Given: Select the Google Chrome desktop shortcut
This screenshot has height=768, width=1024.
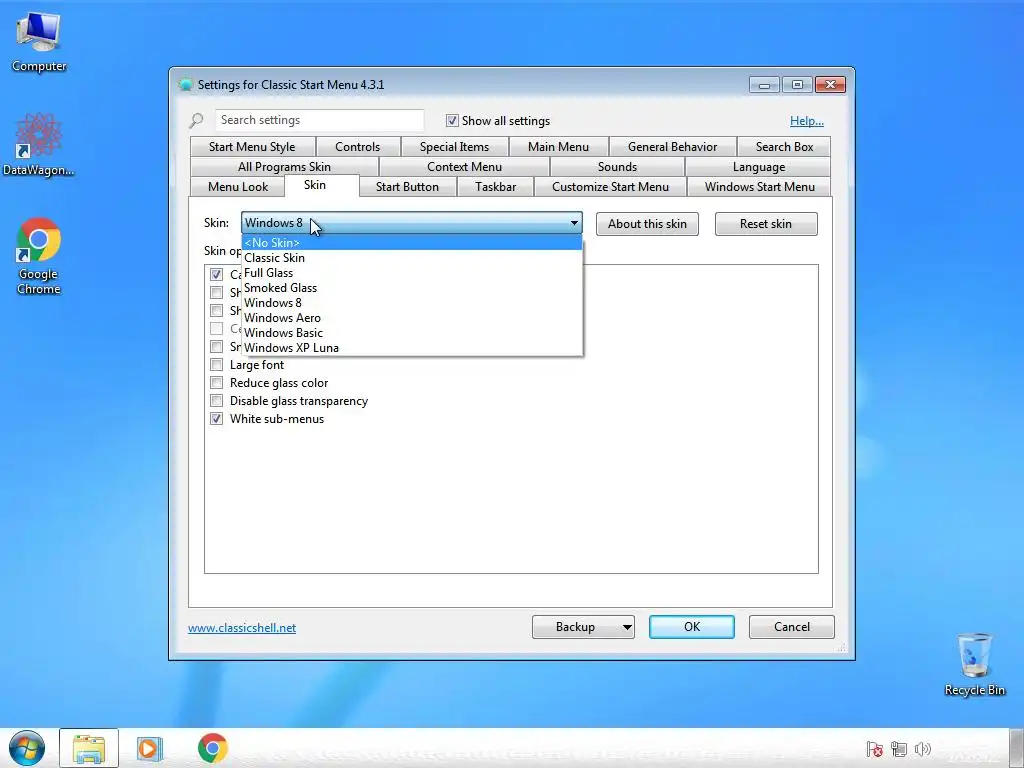Looking at the screenshot, I should (x=39, y=256).
